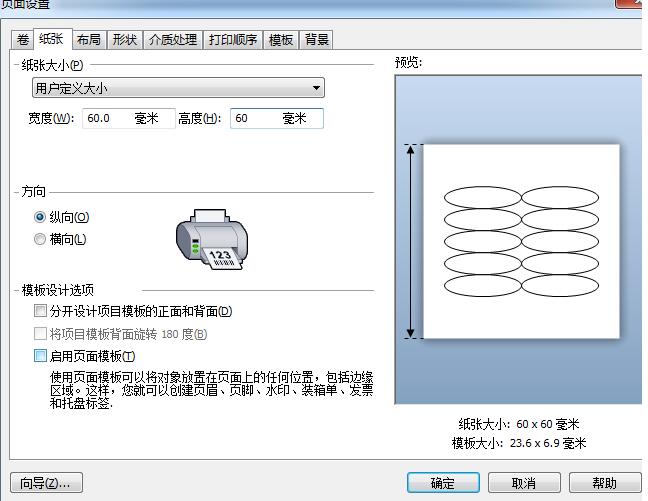The height and width of the screenshot is (501, 648).
Task: Select 横向 landscape orientation radio button
Action: (x=40, y=239)
